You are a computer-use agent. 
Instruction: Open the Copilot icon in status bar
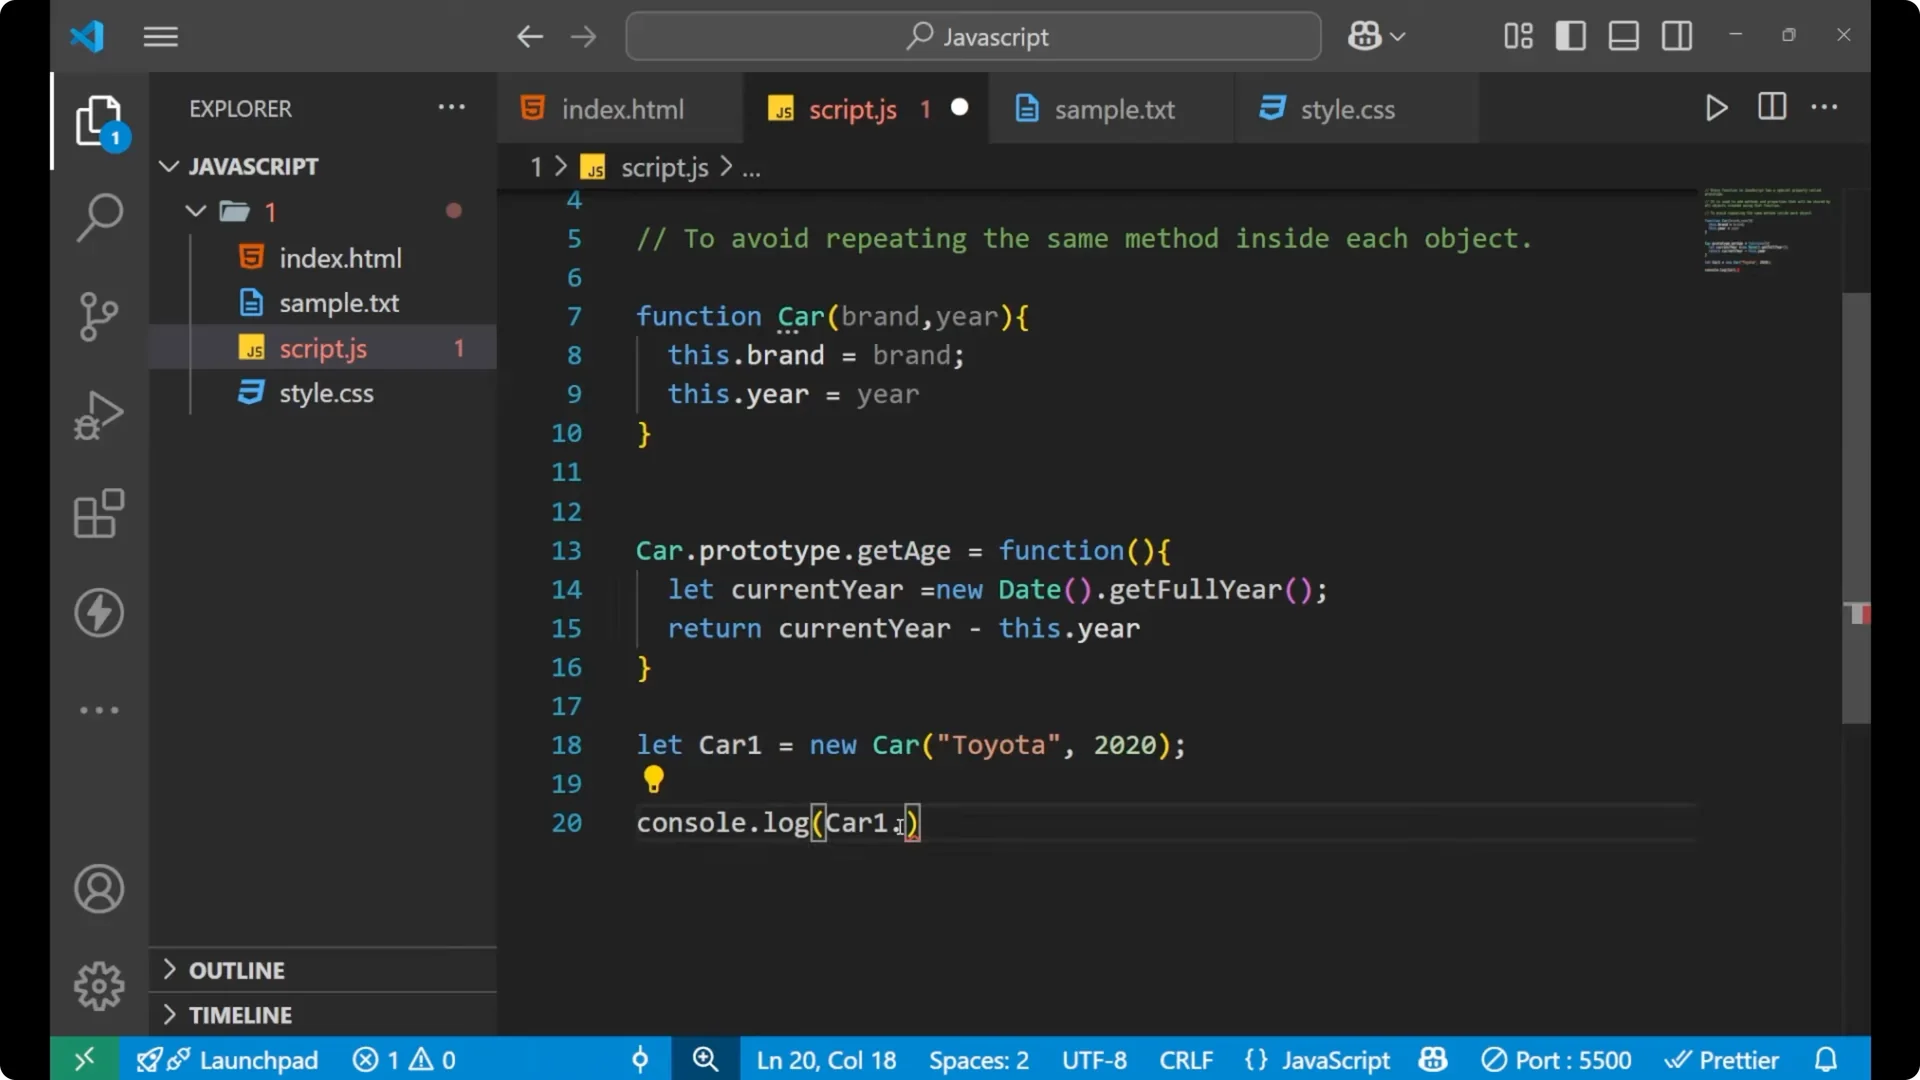tap(1432, 1059)
